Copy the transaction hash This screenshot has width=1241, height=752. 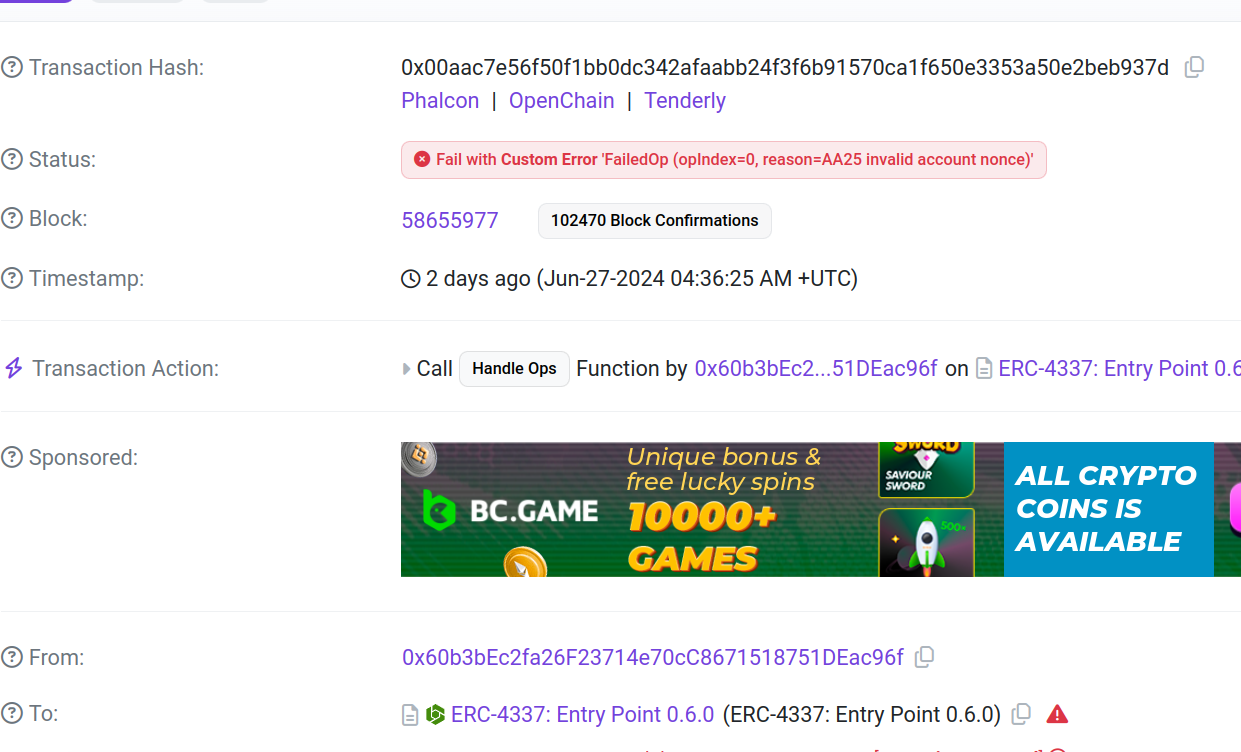(1194, 68)
